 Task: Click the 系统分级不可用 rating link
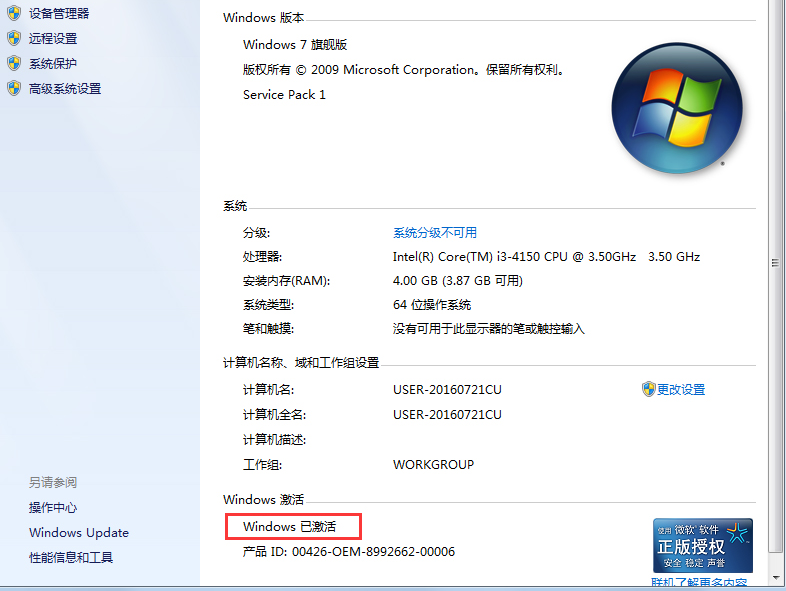tap(435, 232)
